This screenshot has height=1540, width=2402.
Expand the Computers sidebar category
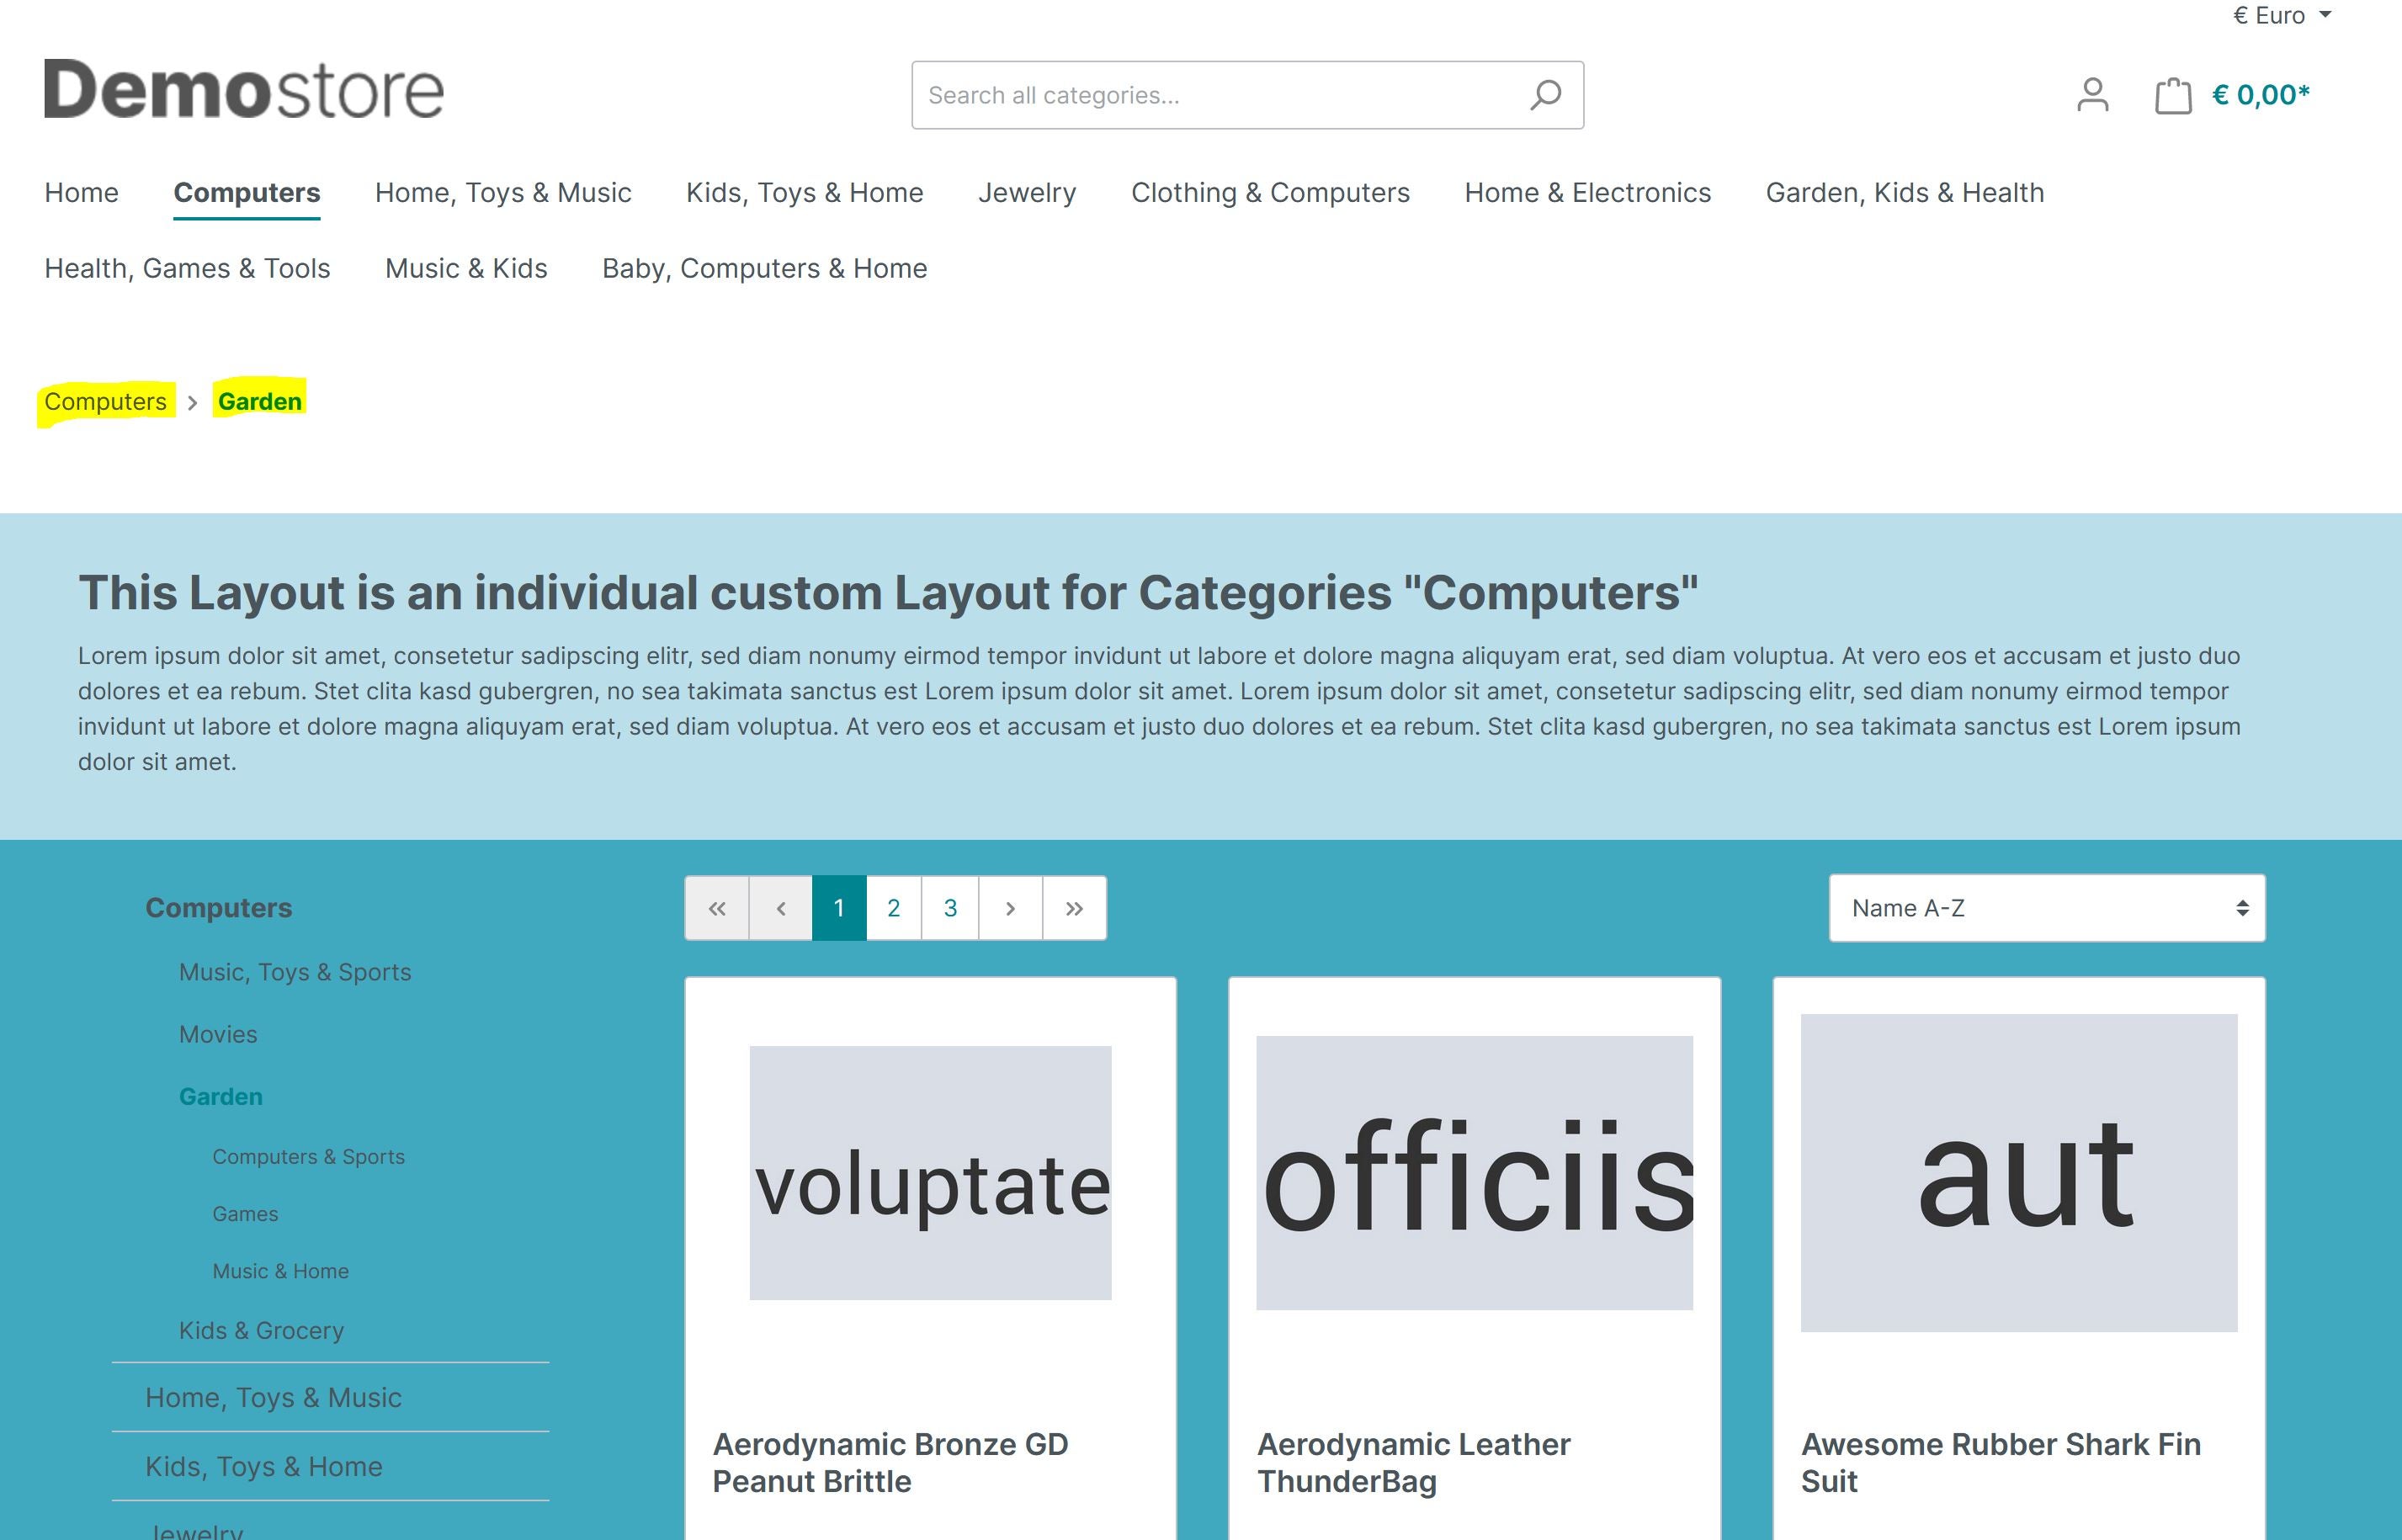pyautogui.click(x=219, y=906)
